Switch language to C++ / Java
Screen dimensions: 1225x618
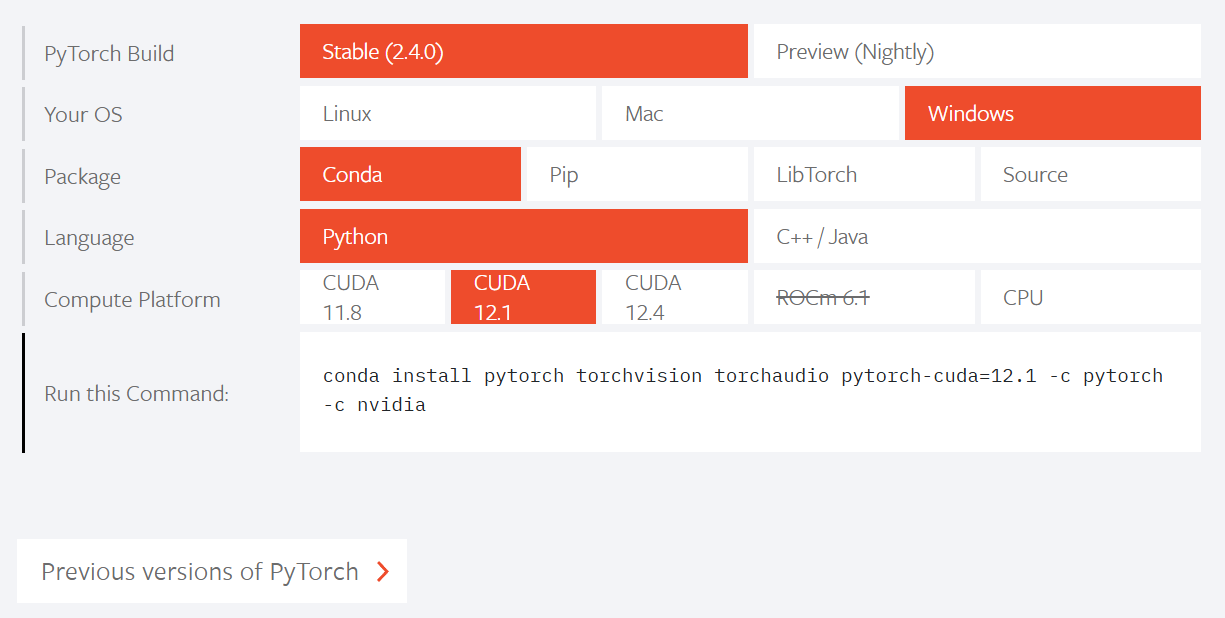coord(976,236)
